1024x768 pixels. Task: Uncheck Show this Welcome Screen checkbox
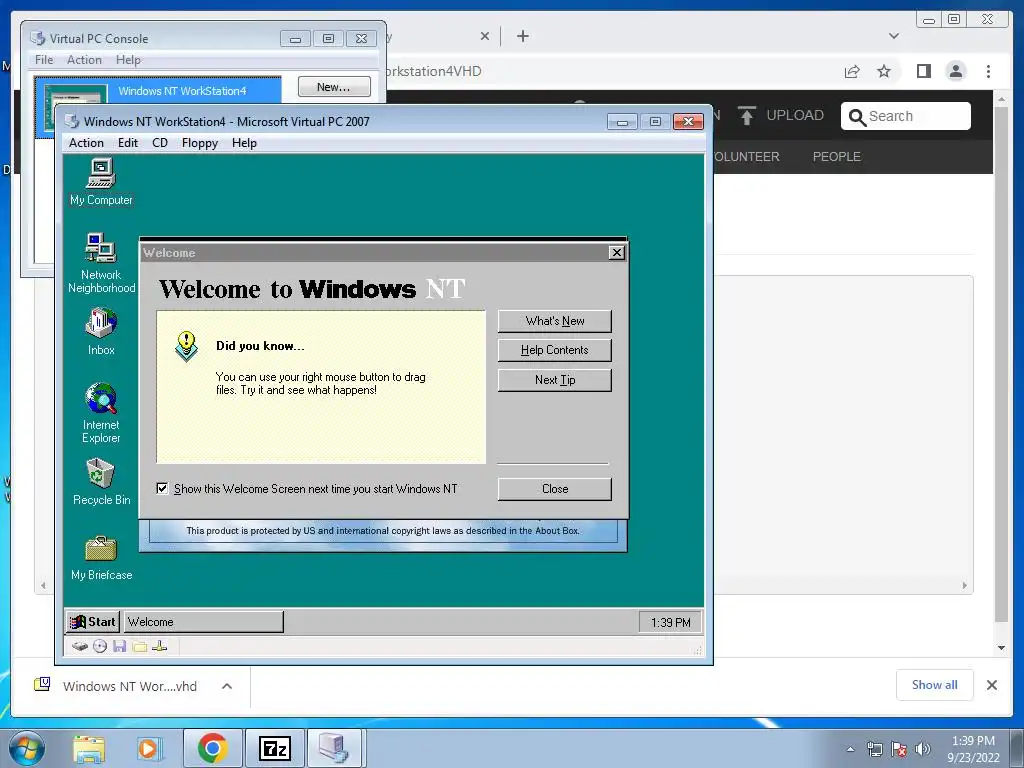point(163,488)
